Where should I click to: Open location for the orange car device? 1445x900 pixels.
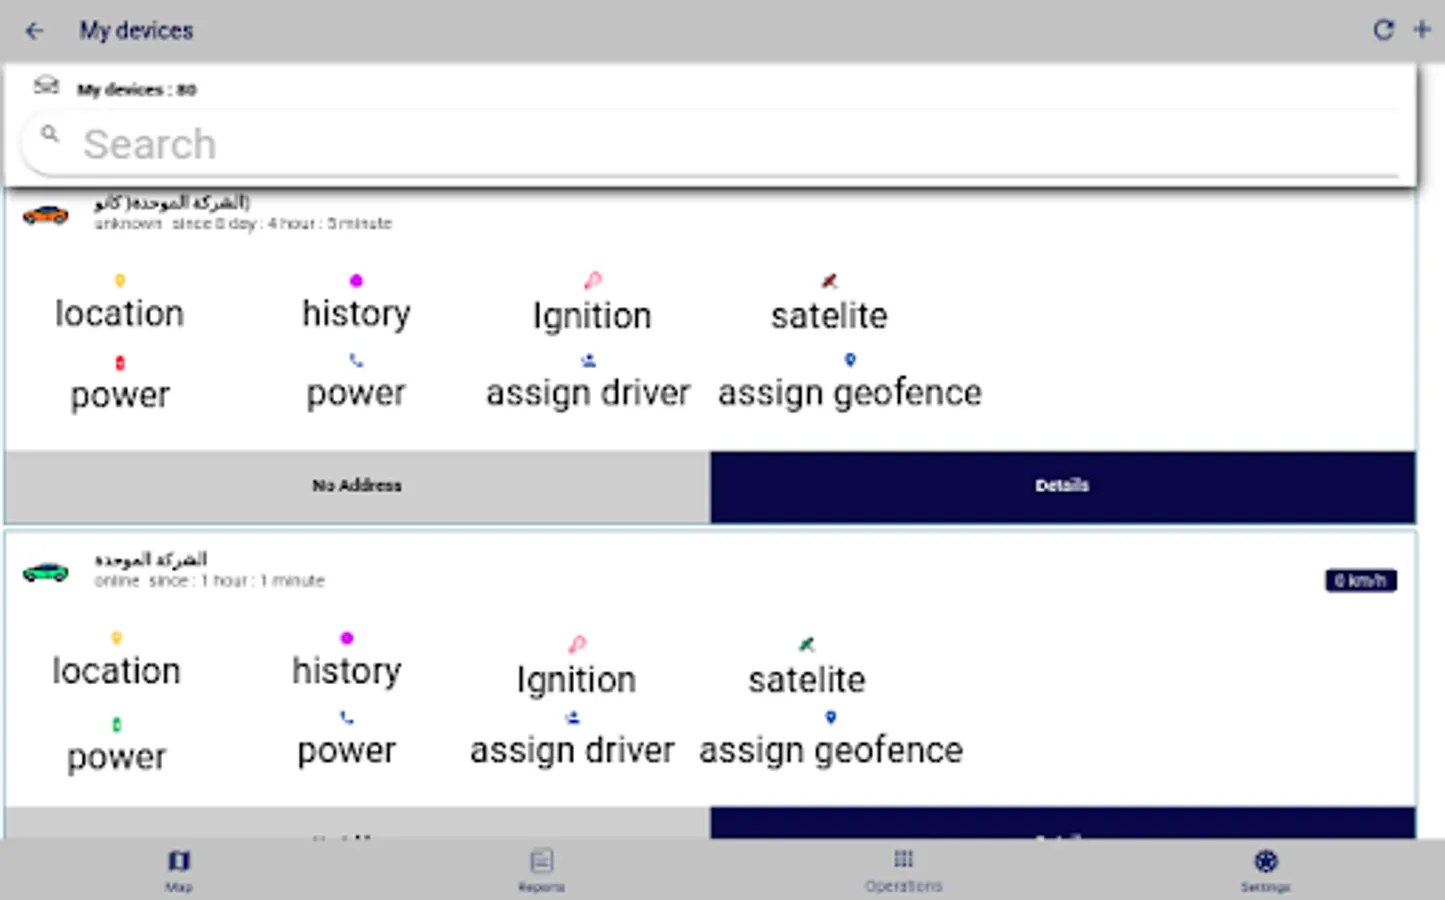coord(119,302)
